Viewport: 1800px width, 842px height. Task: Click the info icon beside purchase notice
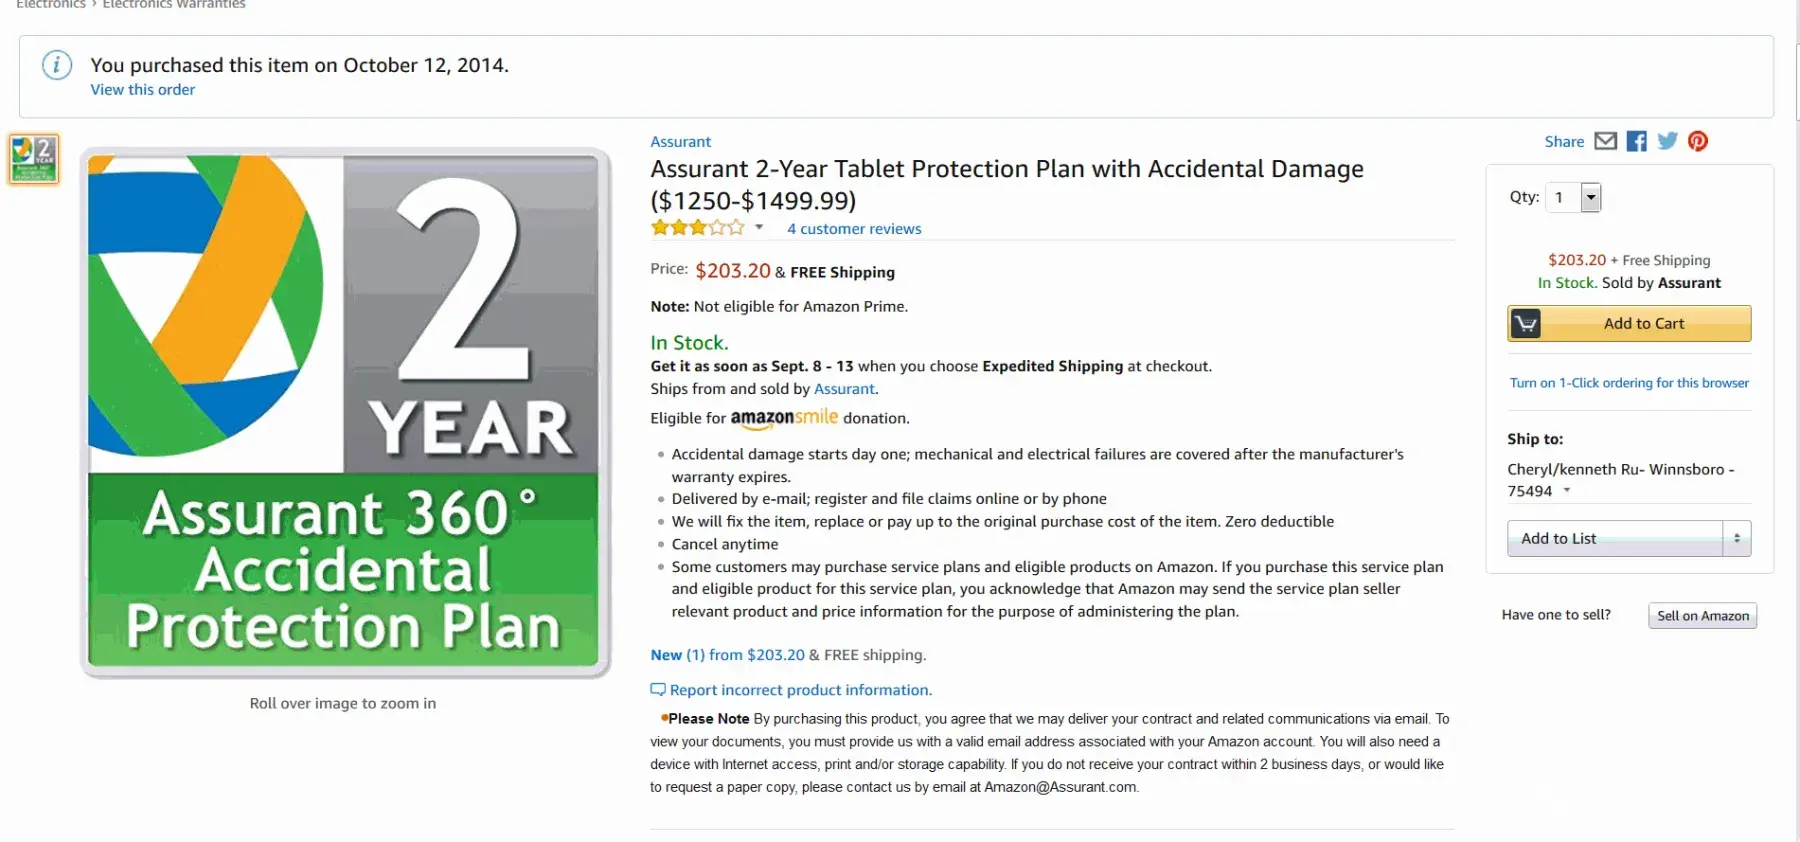56,66
